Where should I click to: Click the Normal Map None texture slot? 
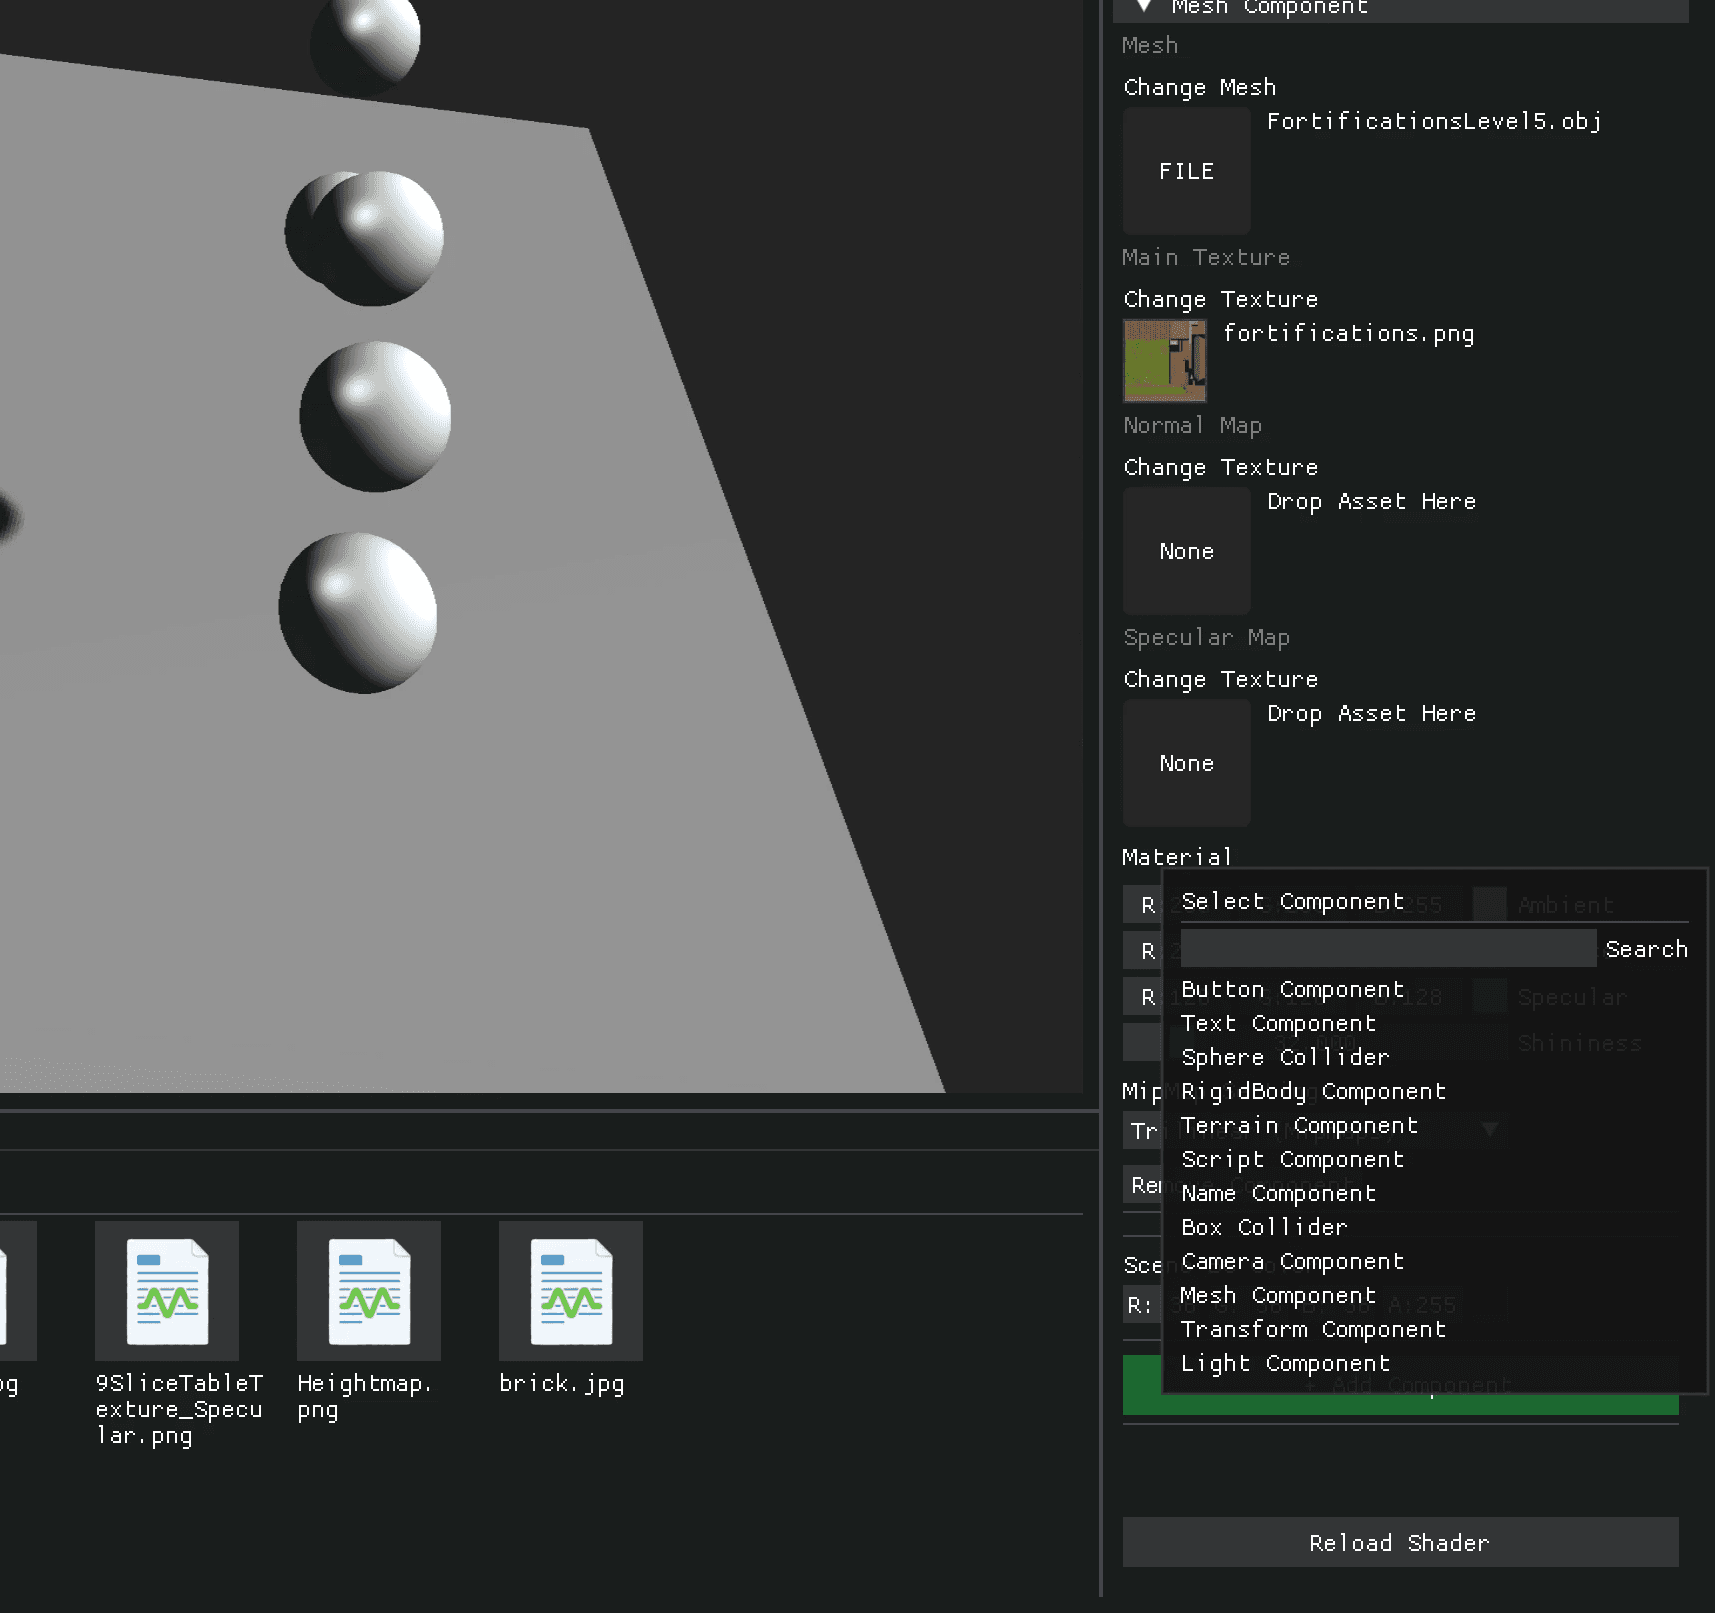[1186, 551]
